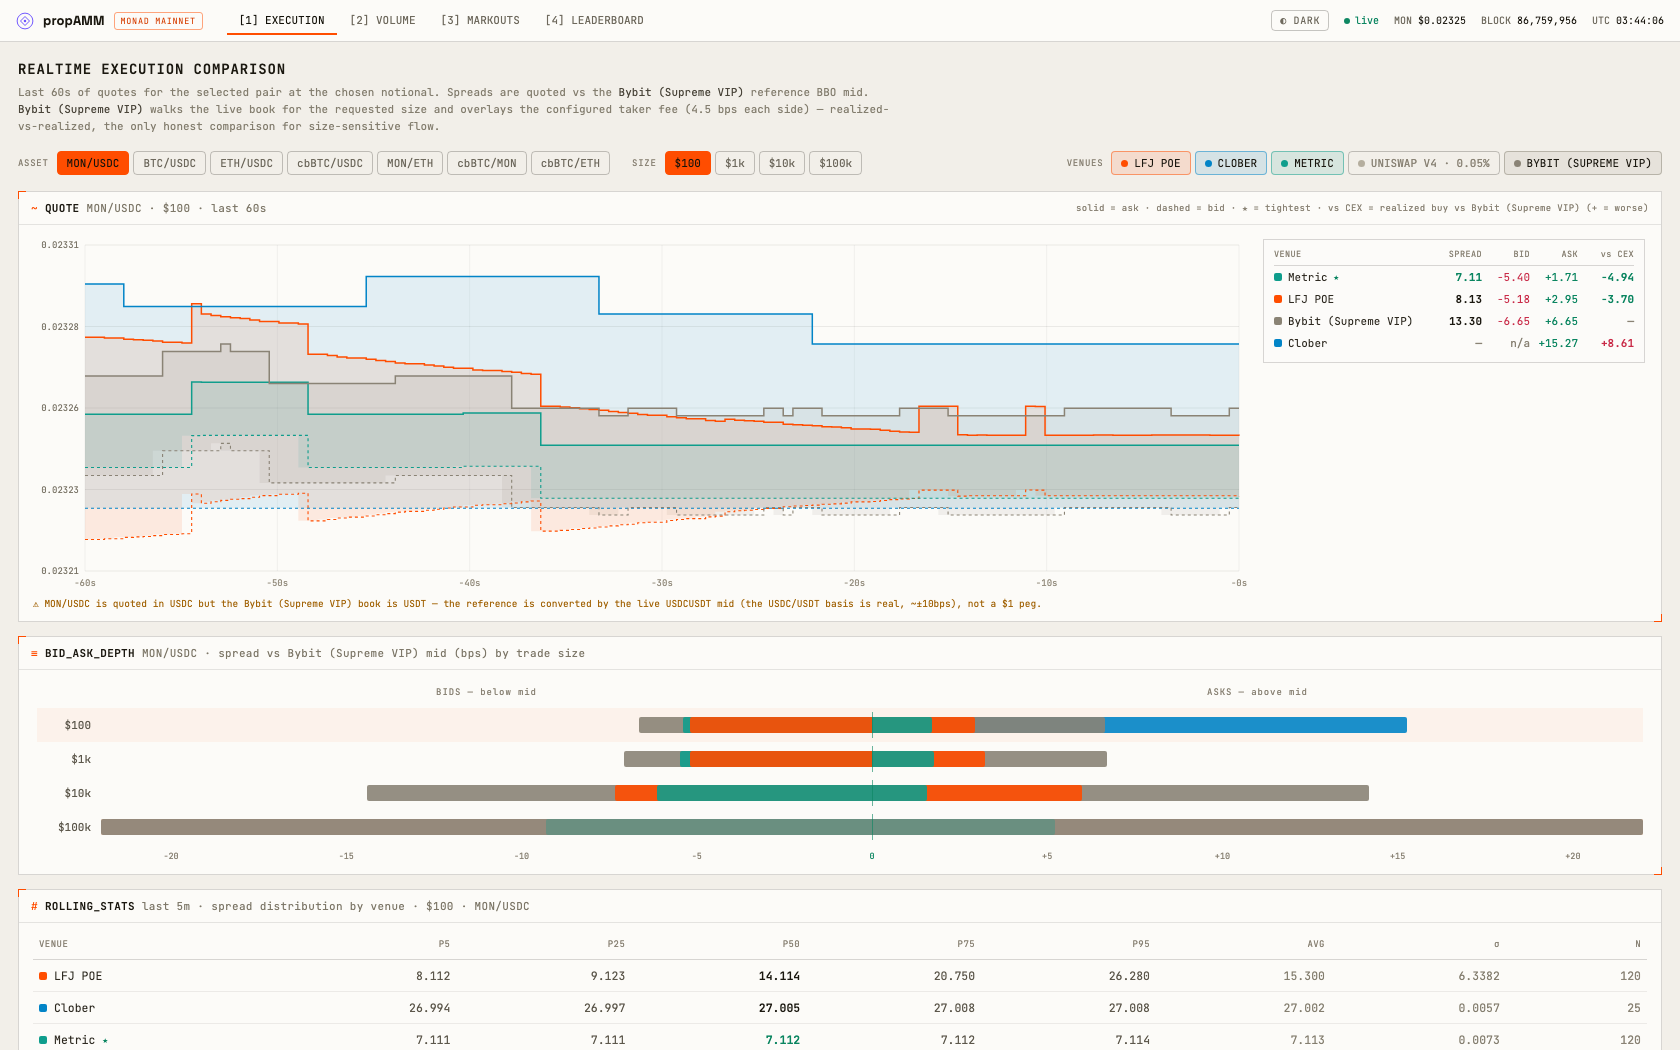Viewport: 1680px width, 1050px height.
Task: Click the vs CEX column header
Action: (x=1617, y=254)
